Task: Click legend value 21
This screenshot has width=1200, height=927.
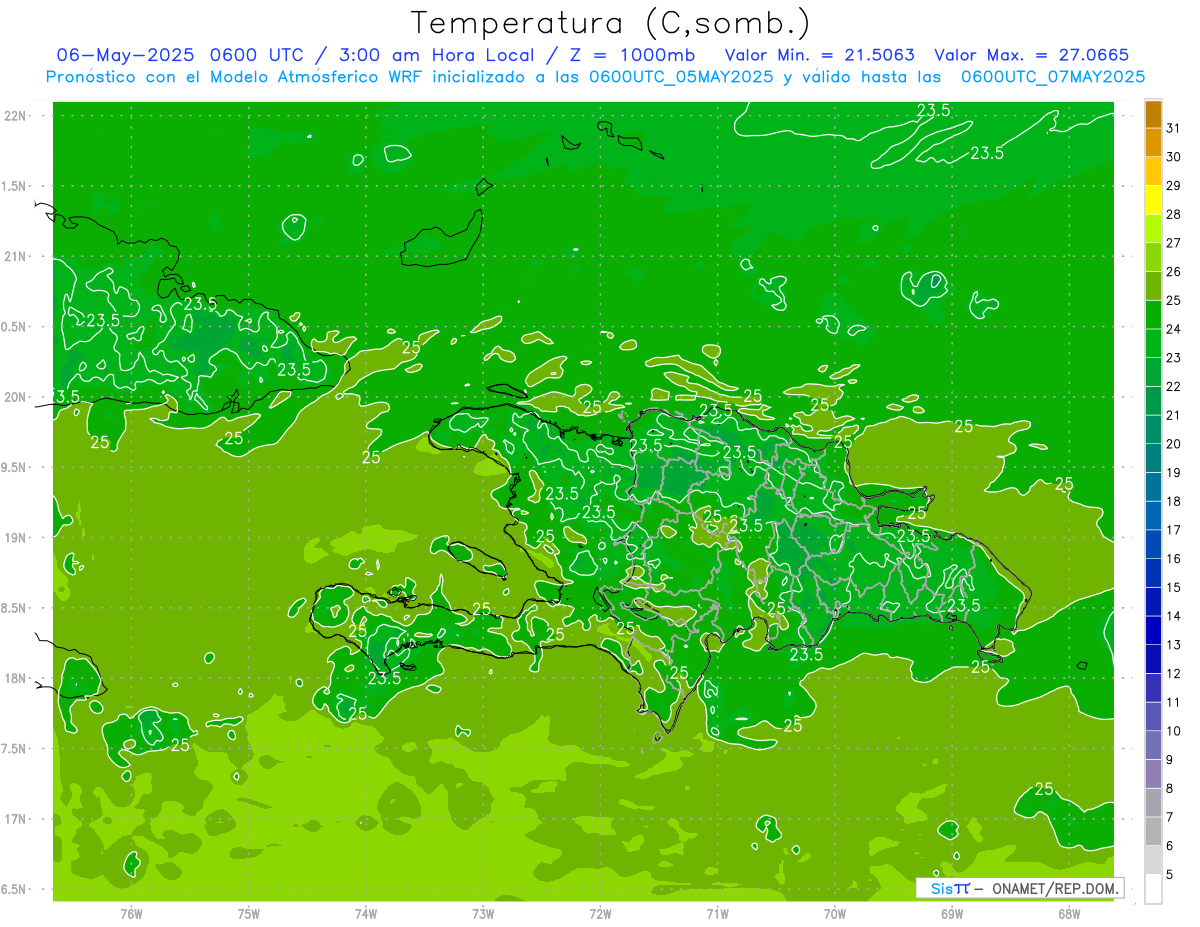Action: [x=1173, y=415]
